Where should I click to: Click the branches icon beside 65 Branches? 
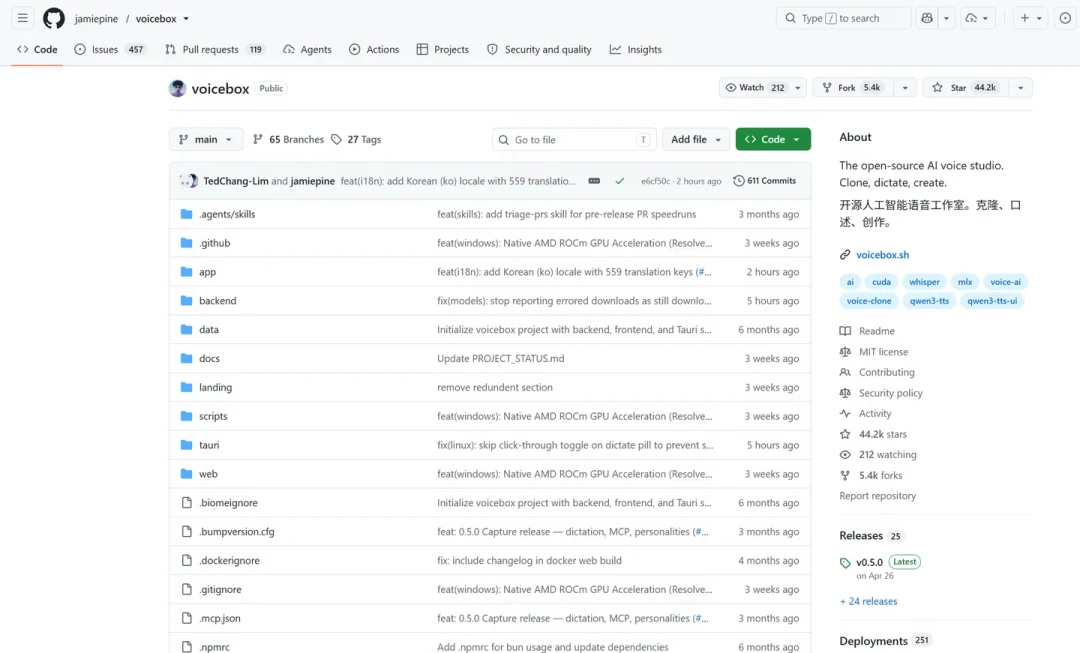pos(258,139)
